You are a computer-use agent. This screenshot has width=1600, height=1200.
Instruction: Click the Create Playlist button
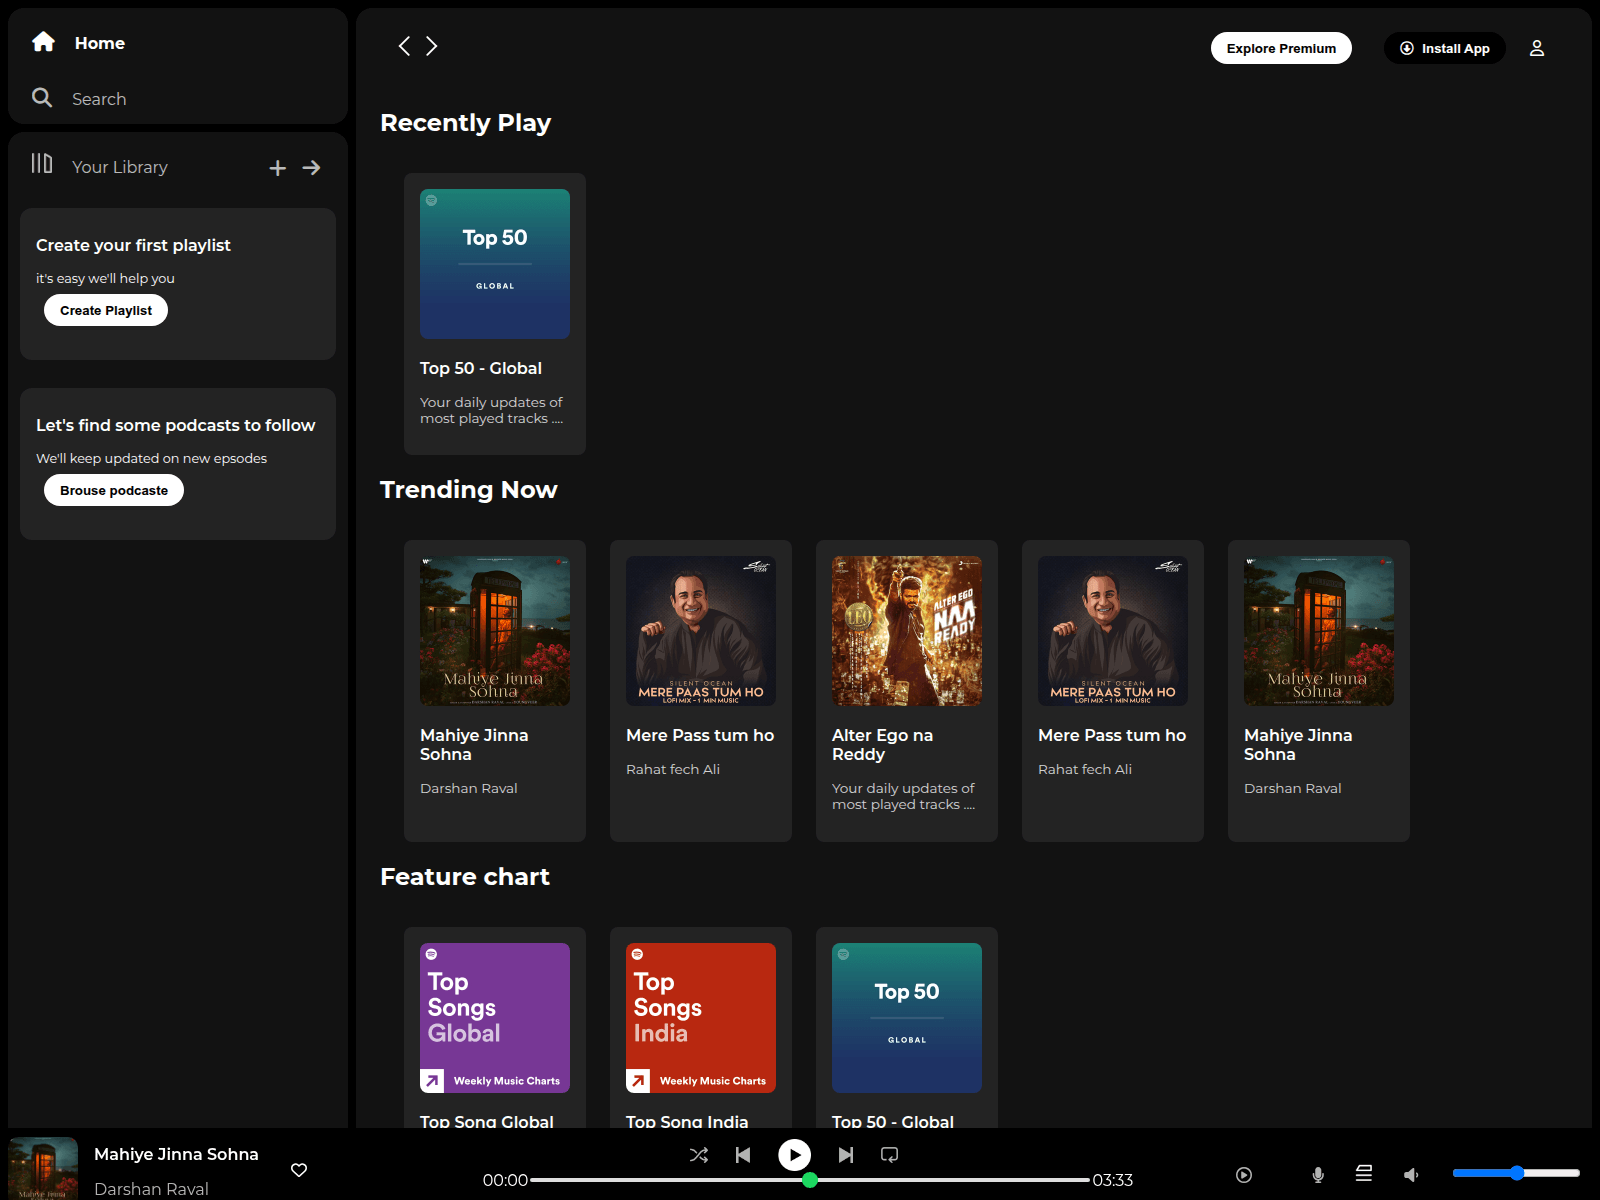click(x=106, y=310)
